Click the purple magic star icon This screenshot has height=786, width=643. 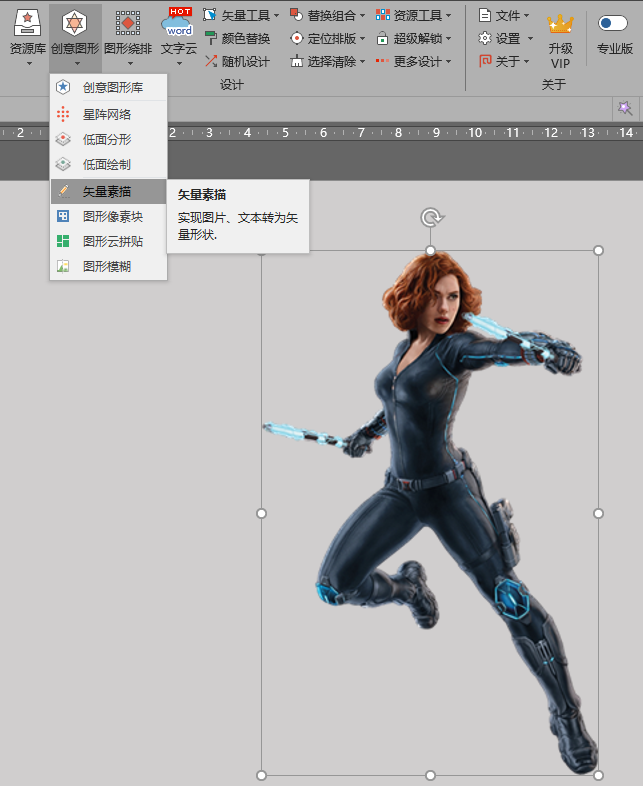(624, 108)
